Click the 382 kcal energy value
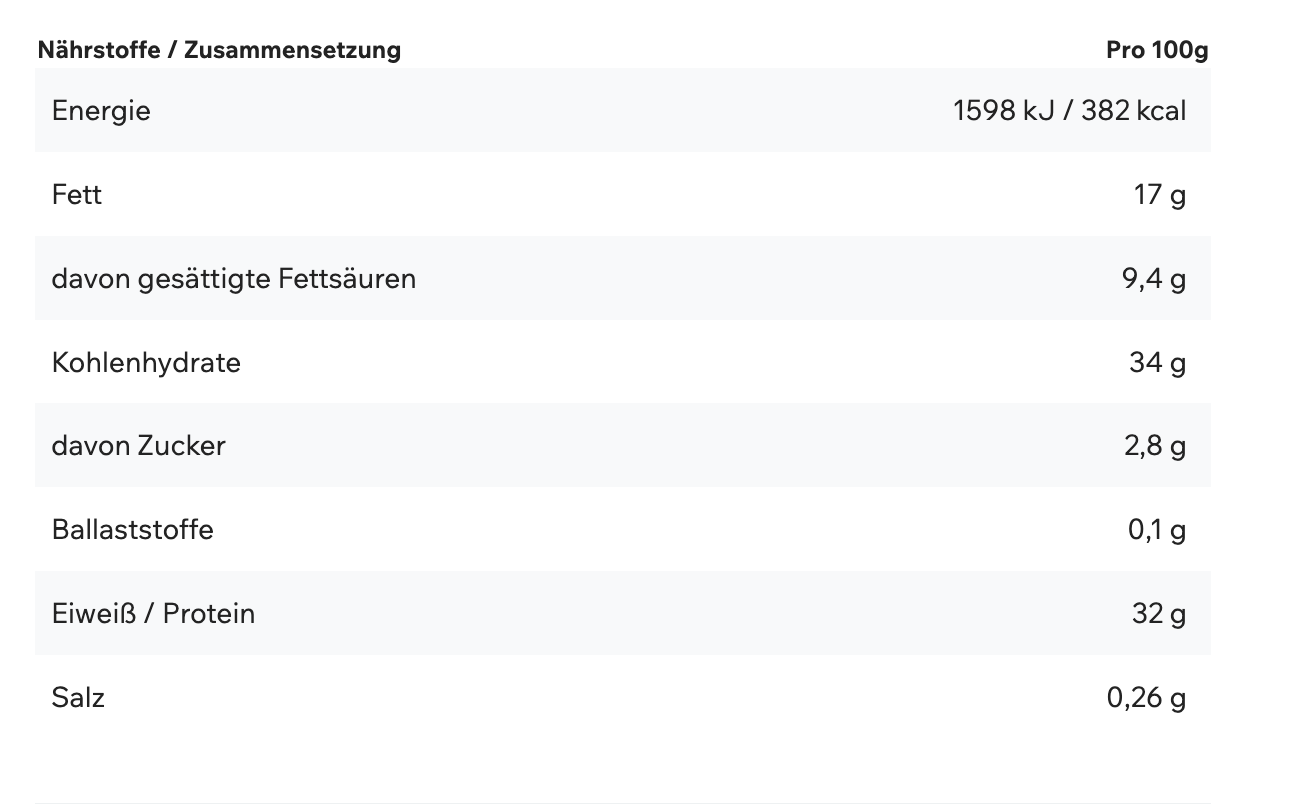This screenshot has height=804, width=1316. [1133, 110]
